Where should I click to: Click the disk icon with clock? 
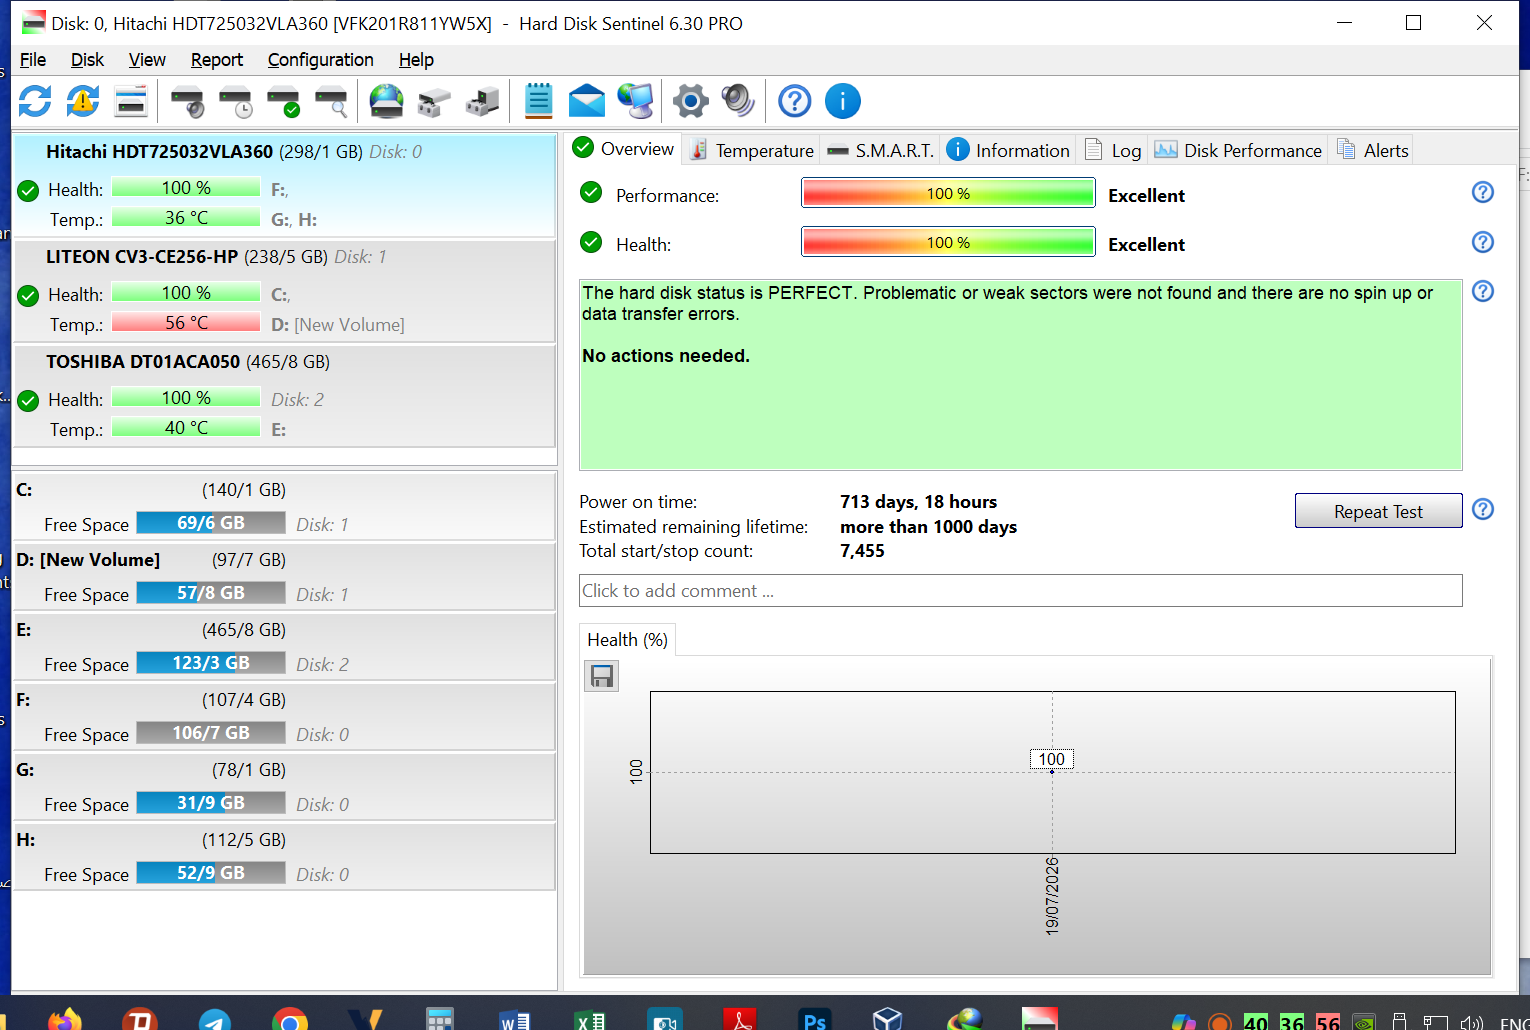235,101
